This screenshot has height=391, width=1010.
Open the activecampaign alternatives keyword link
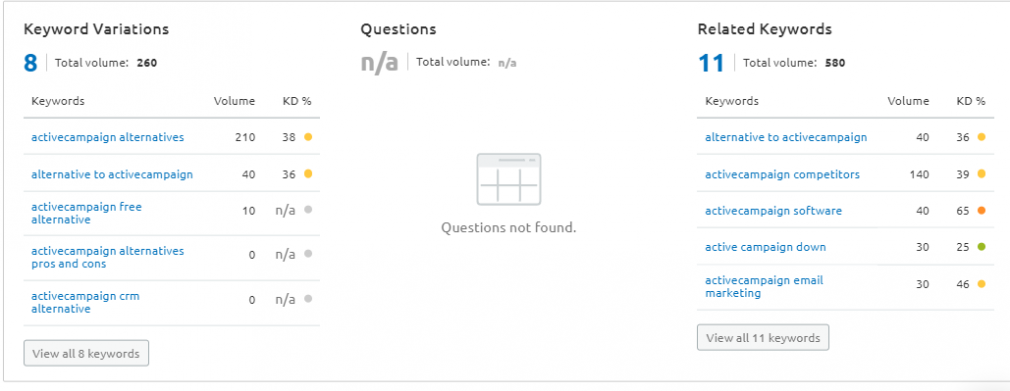coord(108,137)
